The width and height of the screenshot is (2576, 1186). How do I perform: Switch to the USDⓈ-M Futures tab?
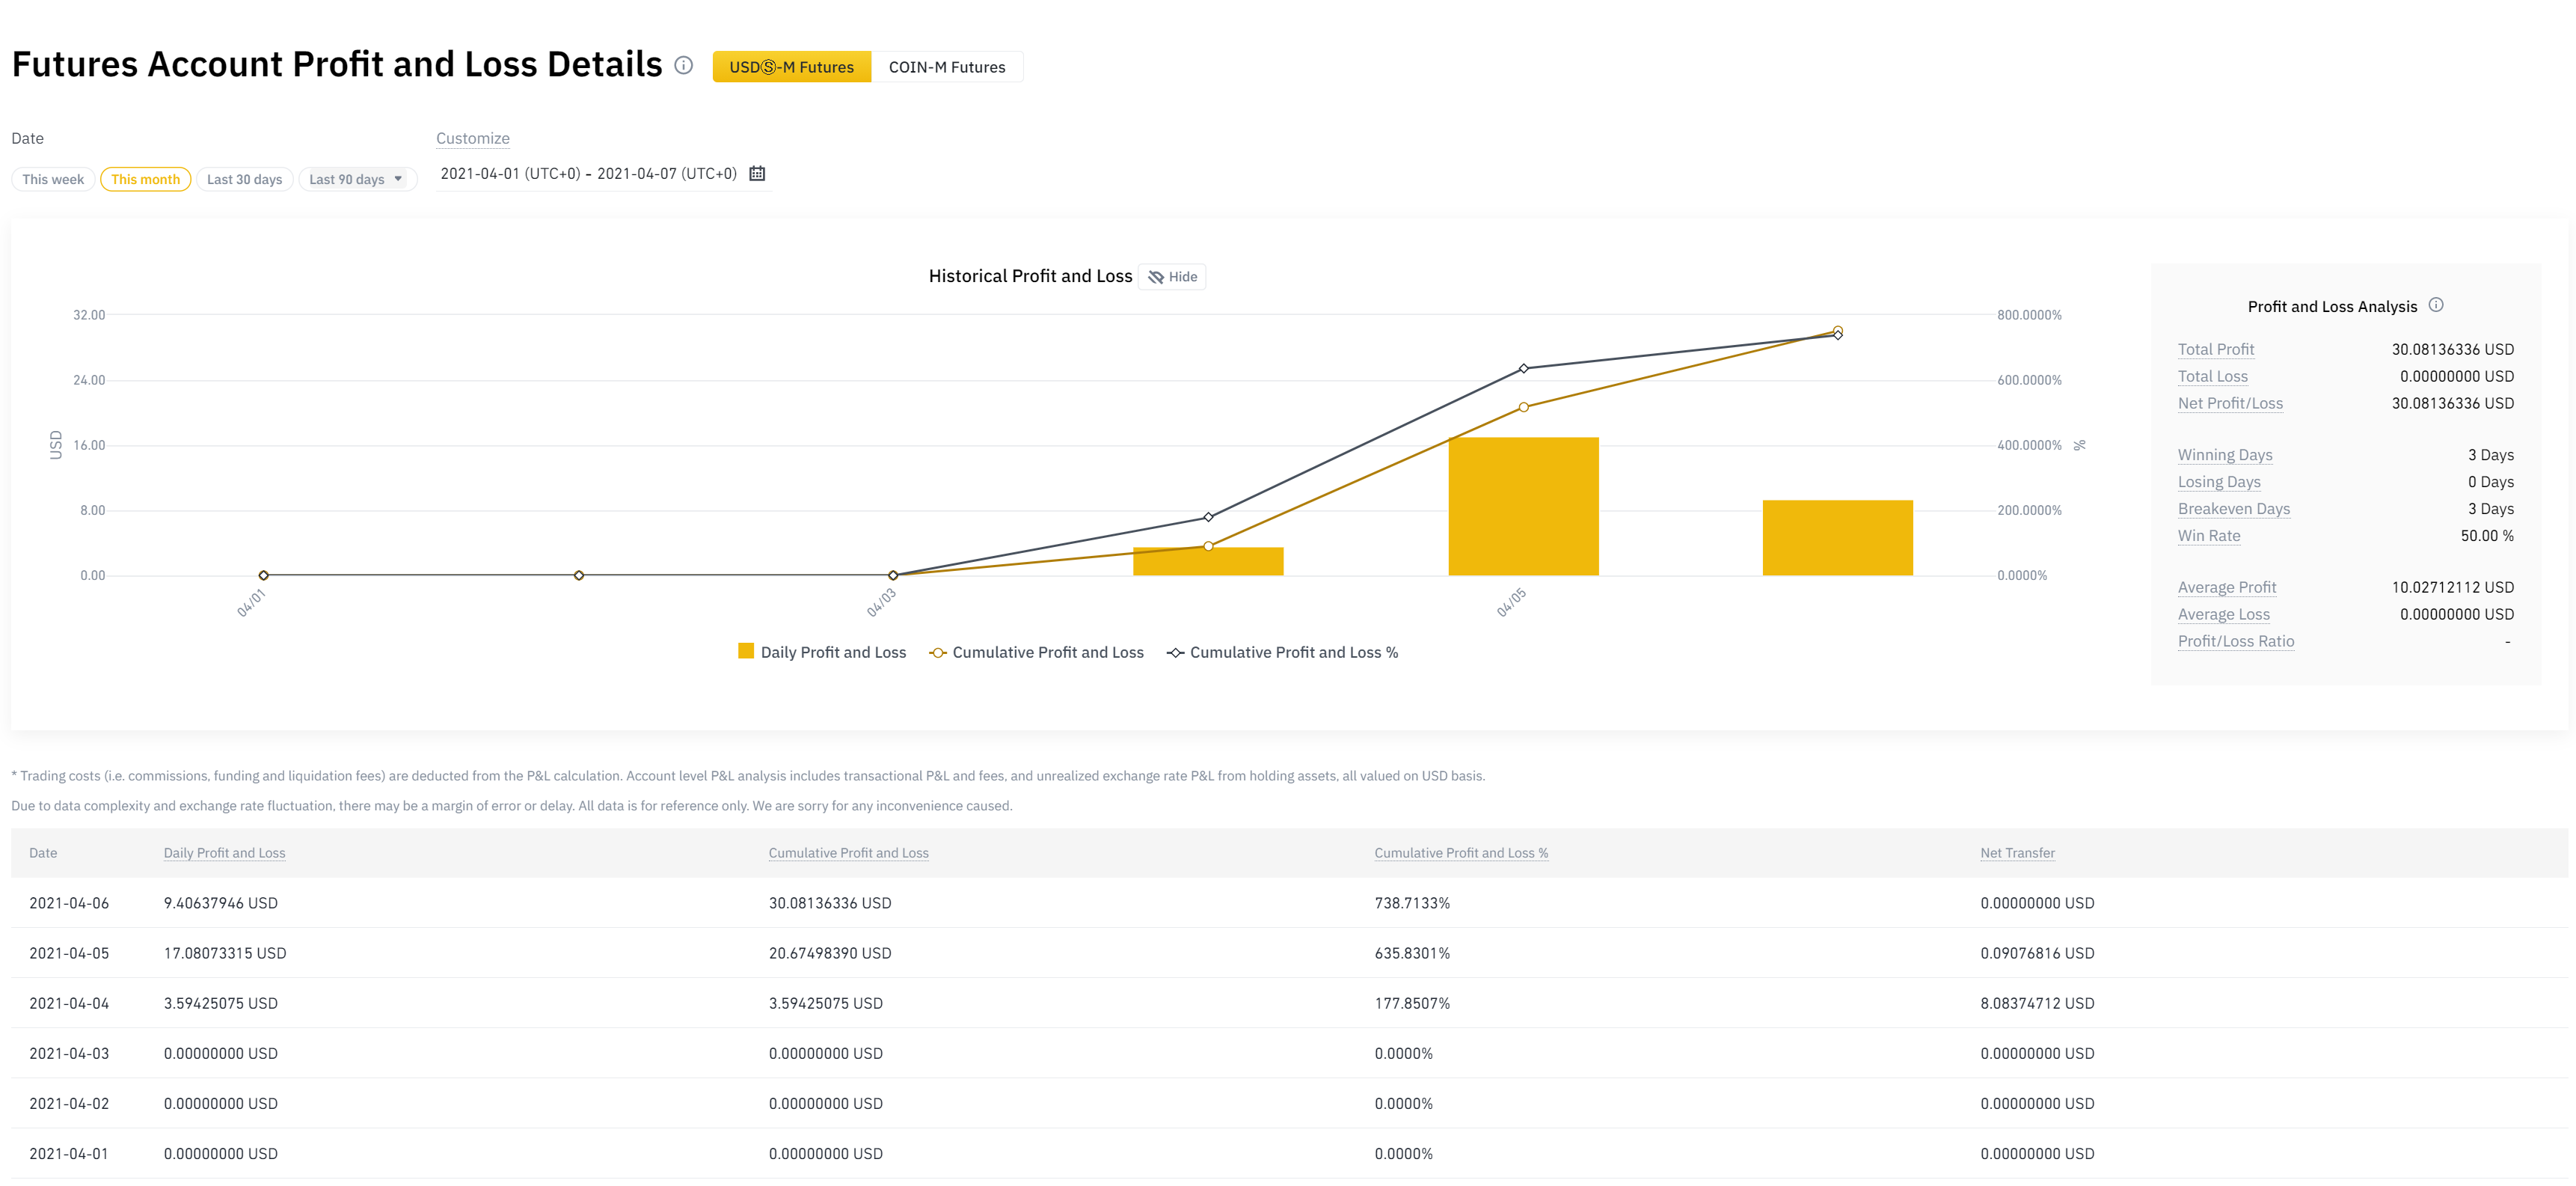click(x=791, y=67)
